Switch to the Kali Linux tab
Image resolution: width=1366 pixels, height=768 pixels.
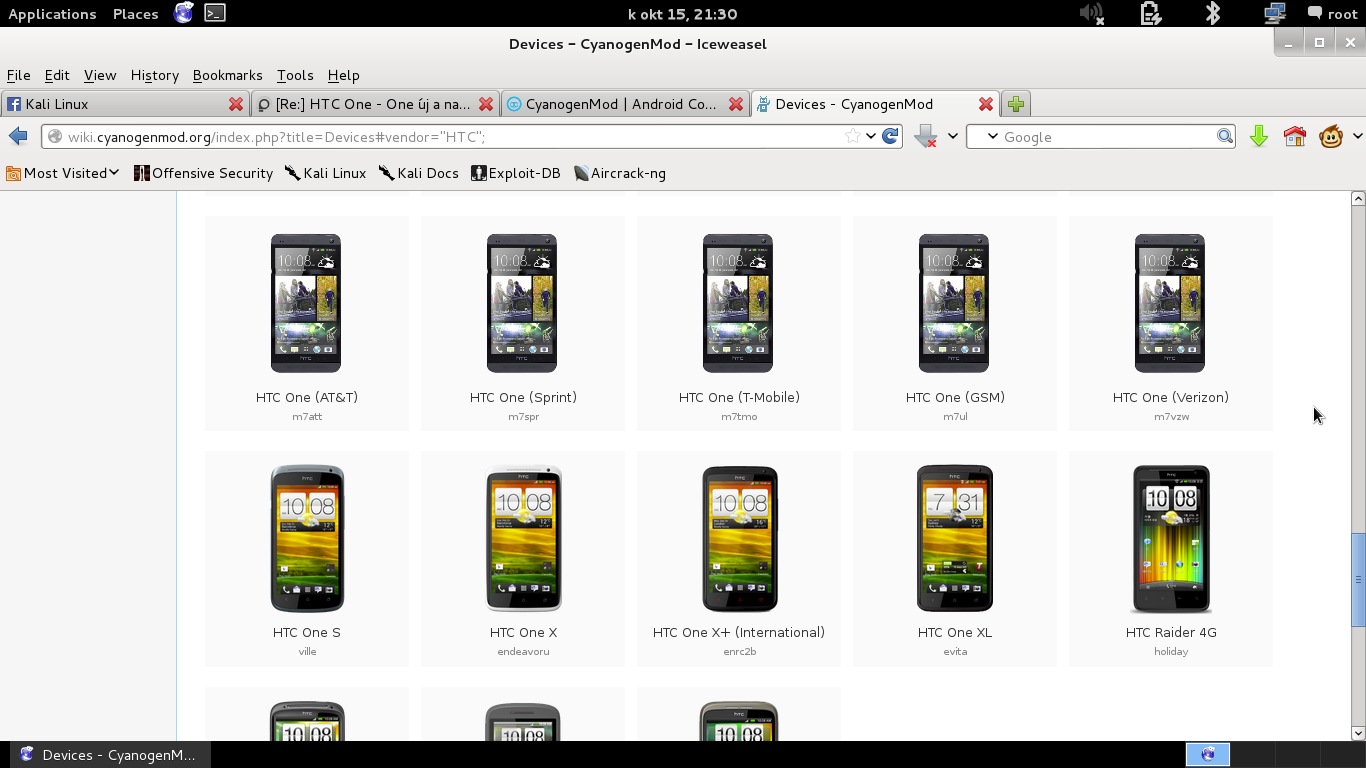pyautogui.click(x=125, y=104)
